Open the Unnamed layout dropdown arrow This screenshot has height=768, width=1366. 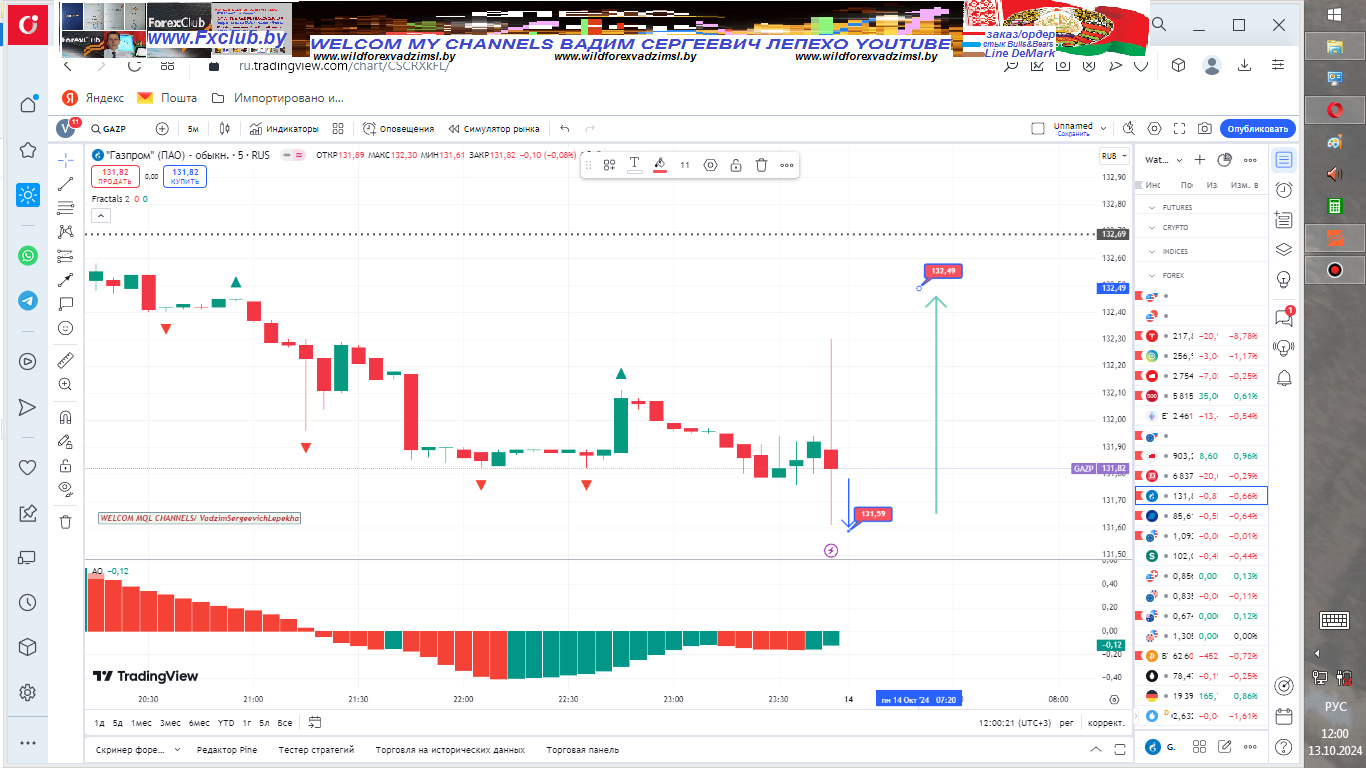[1103, 129]
